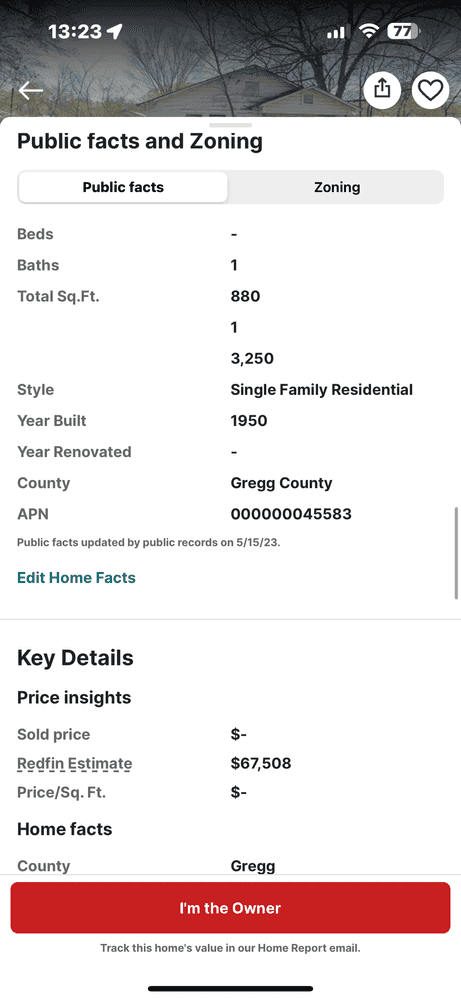Tap the location arrow in status bar
This screenshot has height=1000, width=461.
(x=115, y=31)
